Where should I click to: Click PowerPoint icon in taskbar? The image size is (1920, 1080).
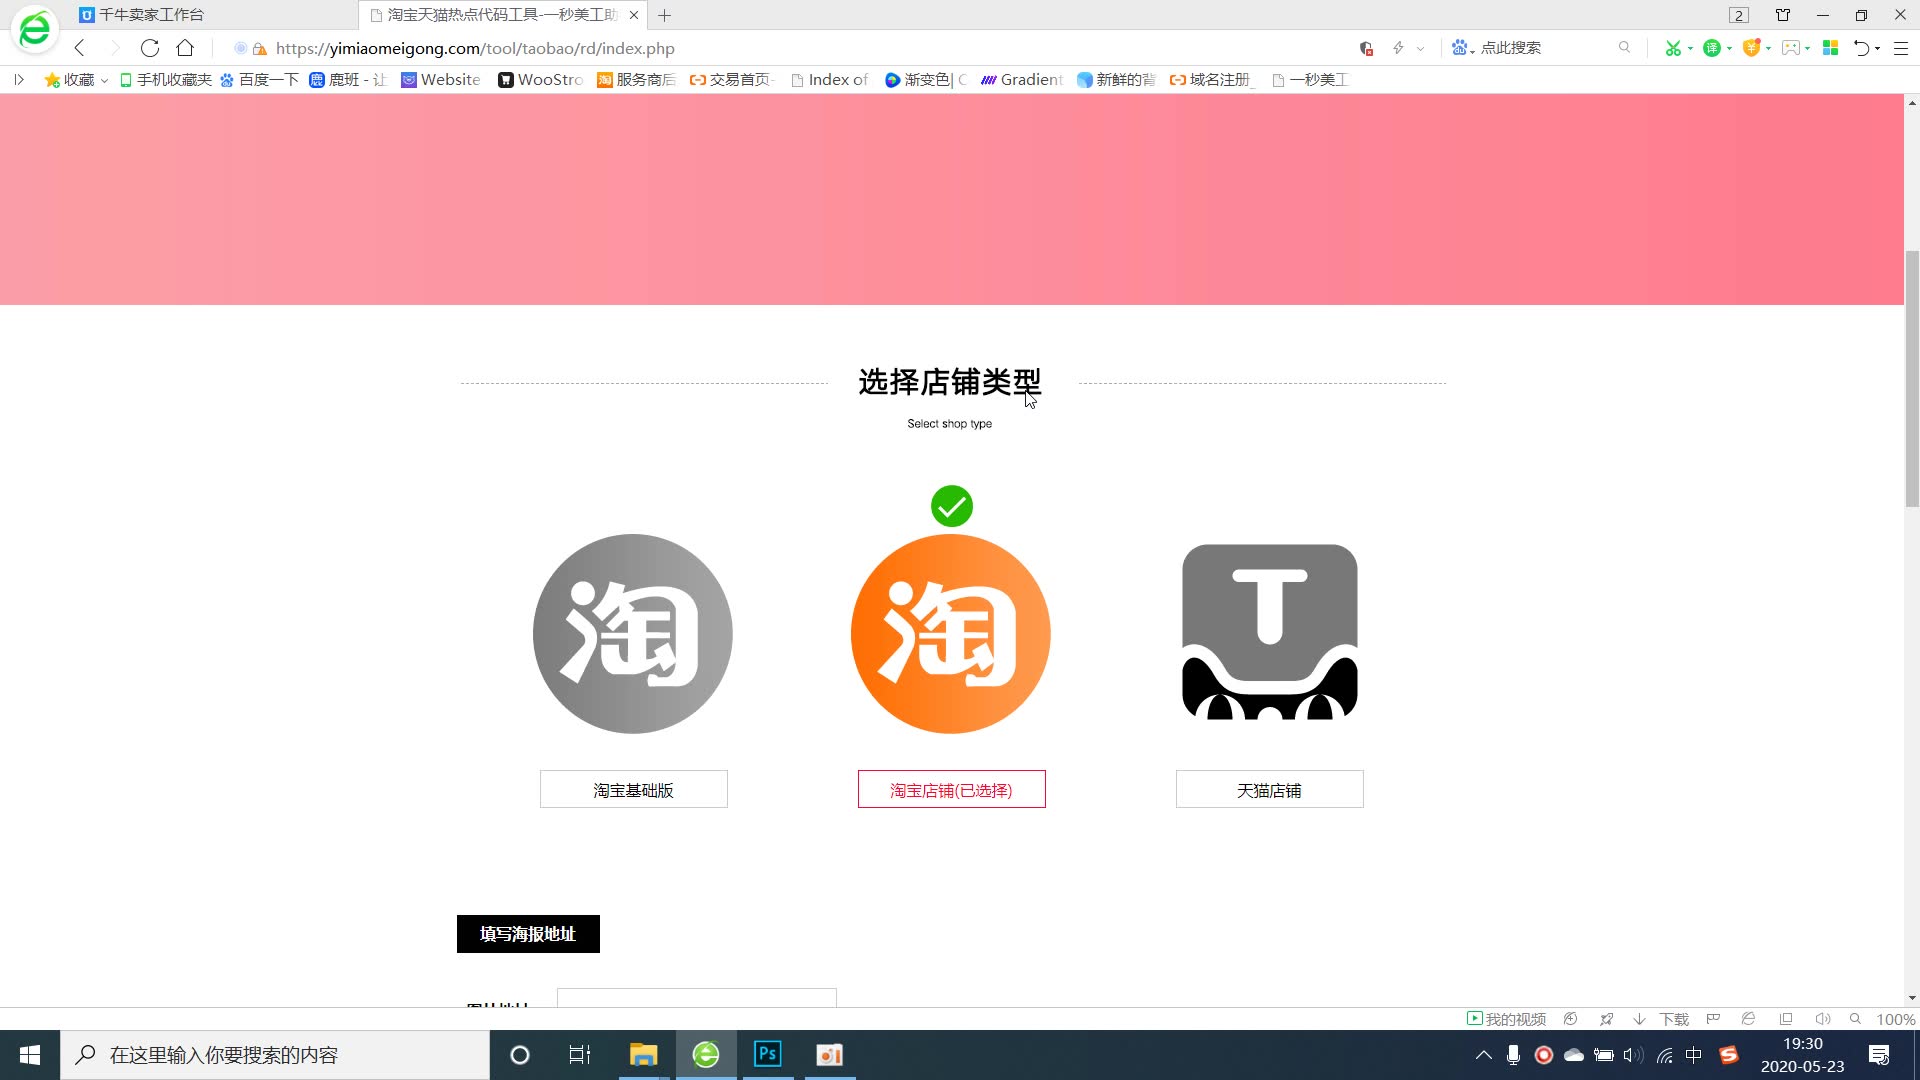(x=832, y=1054)
